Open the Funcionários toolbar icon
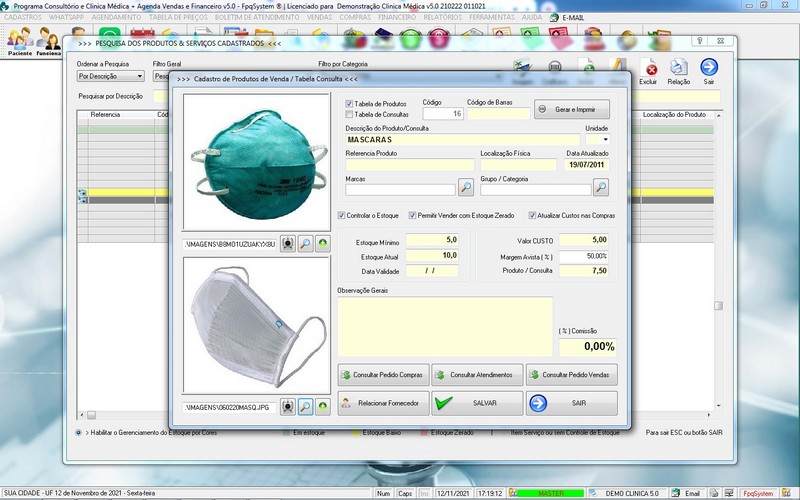 [x=48, y=42]
